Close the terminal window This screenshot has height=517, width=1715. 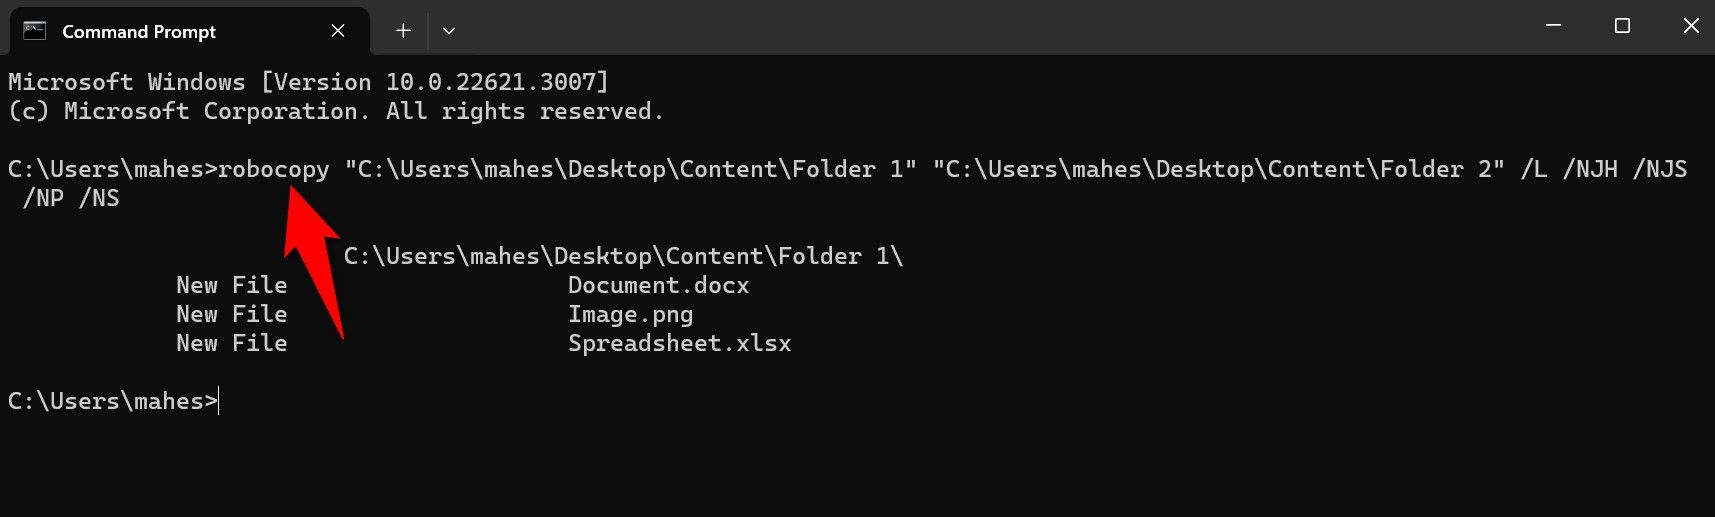click(x=1691, y=26)
